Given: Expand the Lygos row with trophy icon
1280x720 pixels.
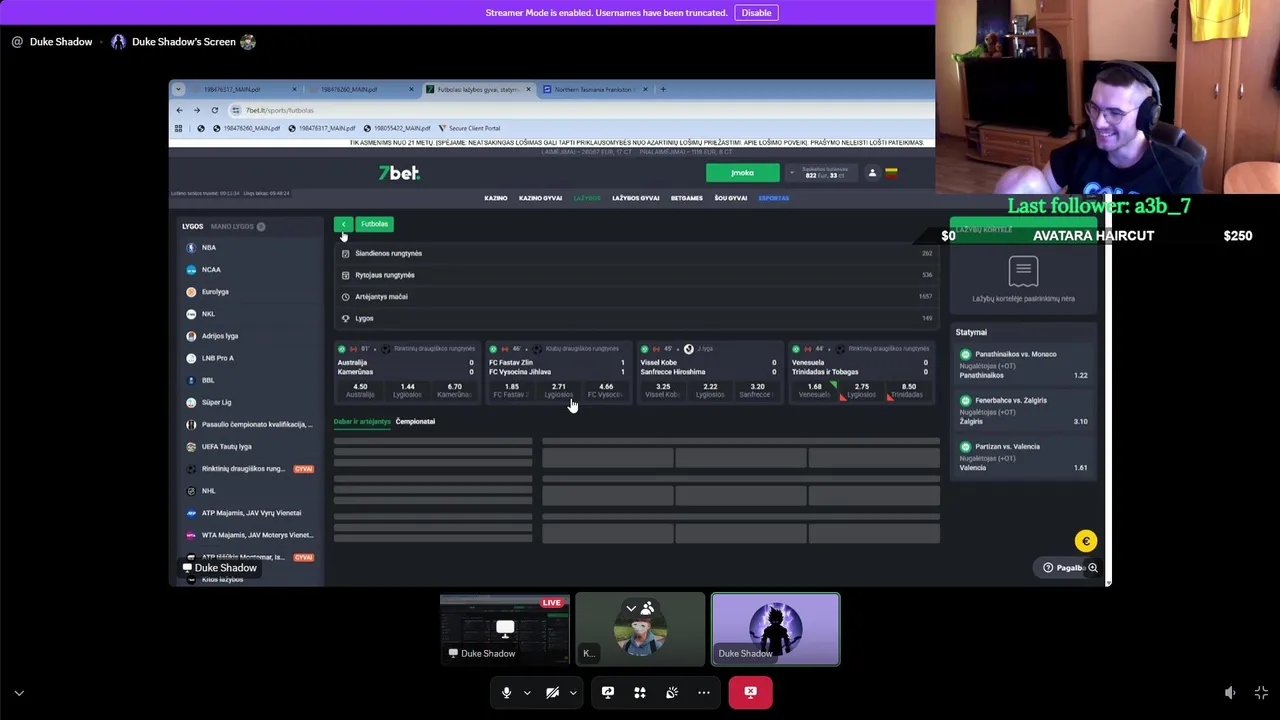Looking at the screenshot, I should (636, 318).
